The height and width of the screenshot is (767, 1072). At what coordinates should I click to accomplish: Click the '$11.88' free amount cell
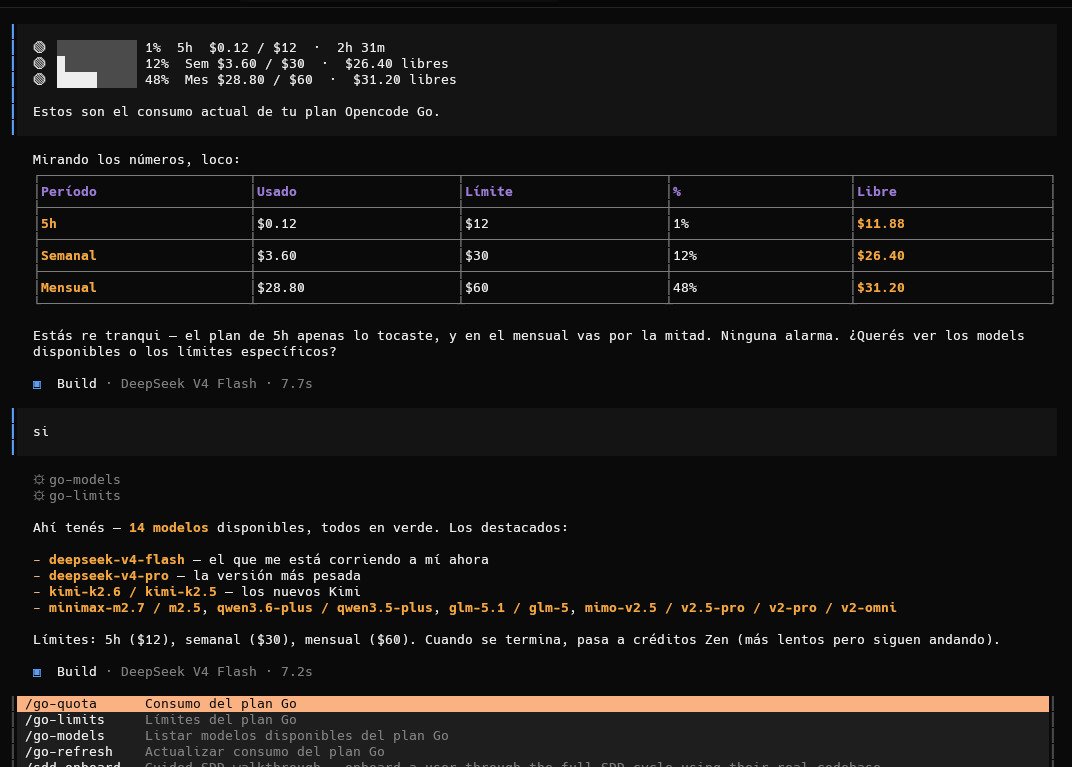(881, 224)
